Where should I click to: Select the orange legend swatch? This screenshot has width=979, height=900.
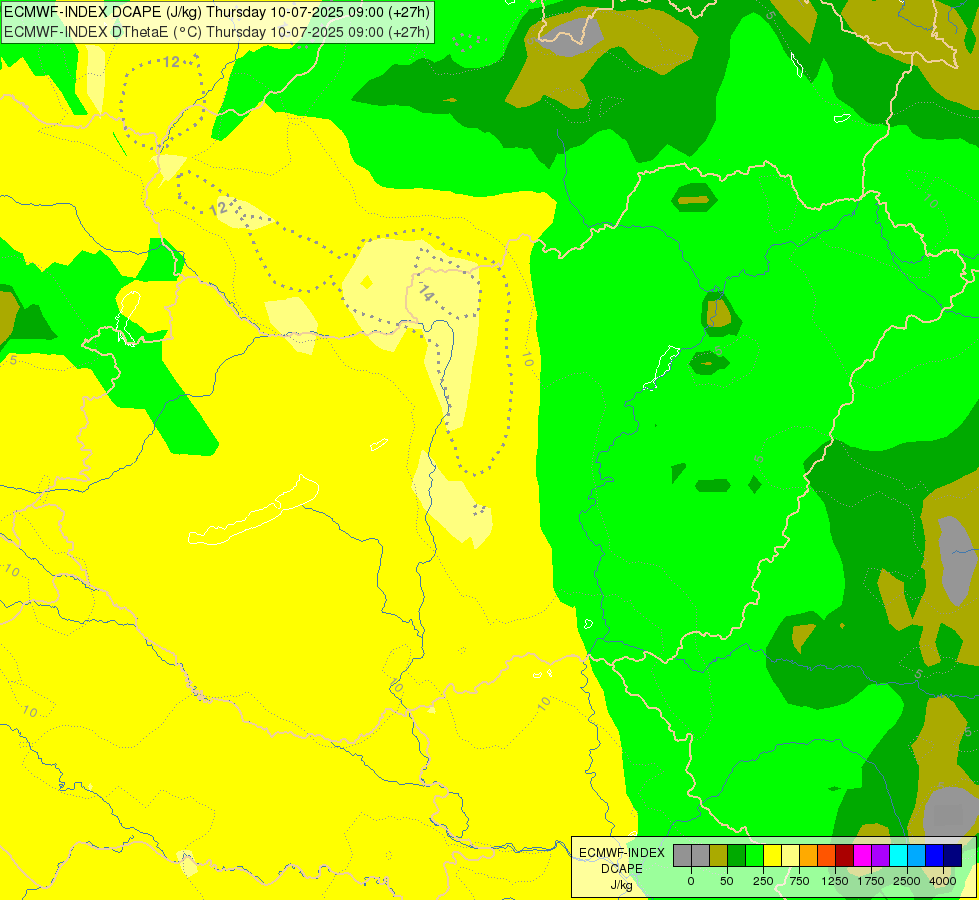(809, 855)
